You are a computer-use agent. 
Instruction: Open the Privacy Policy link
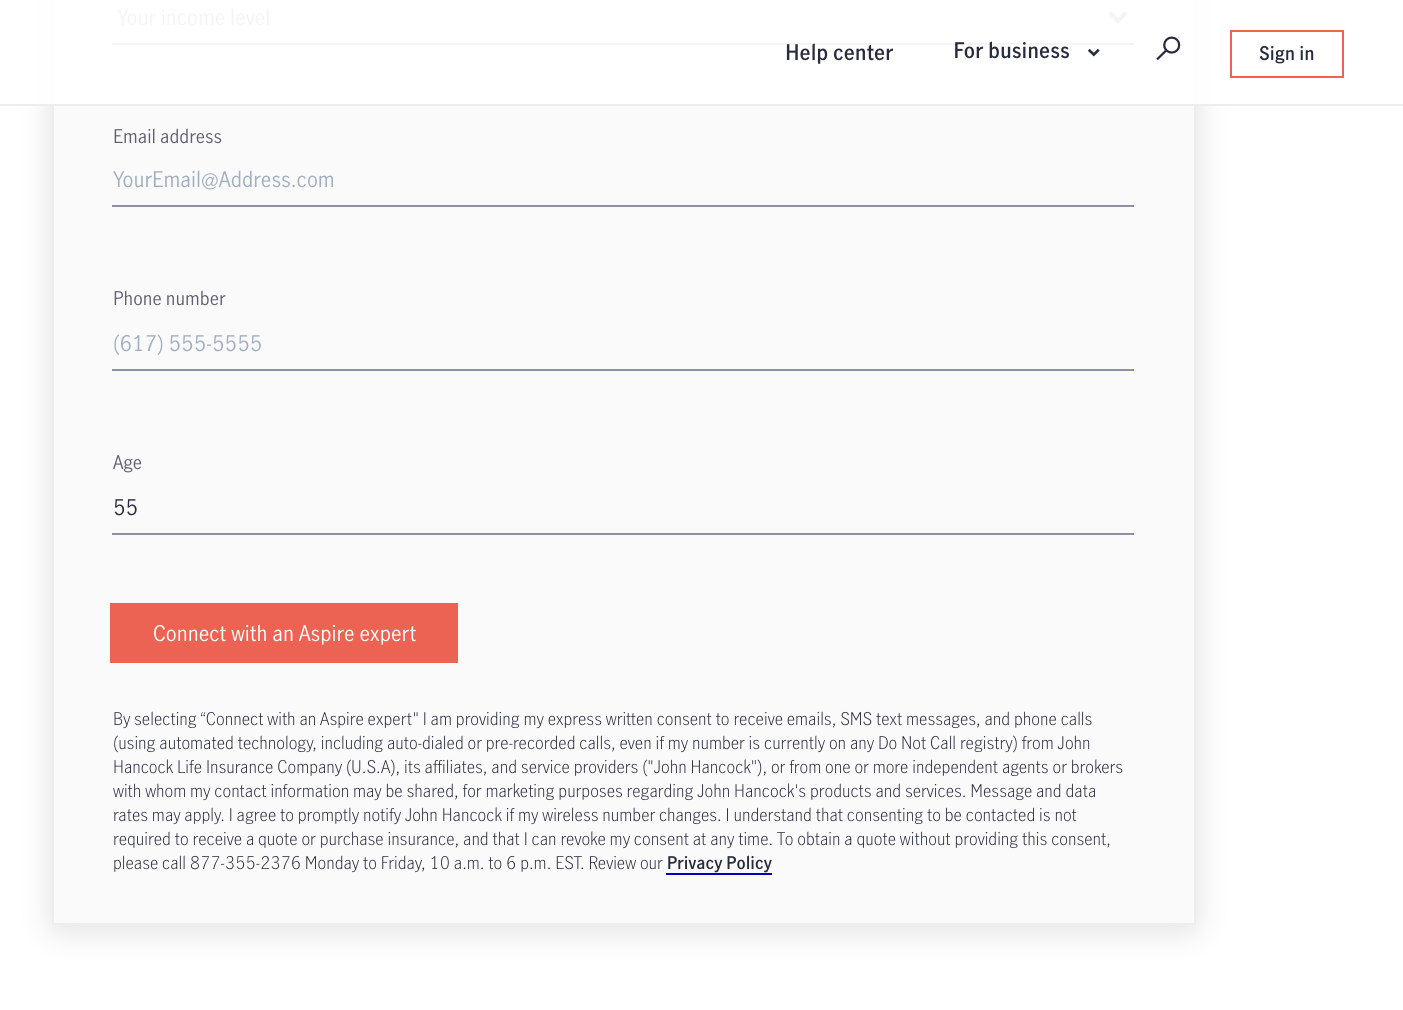click(719, 863)
